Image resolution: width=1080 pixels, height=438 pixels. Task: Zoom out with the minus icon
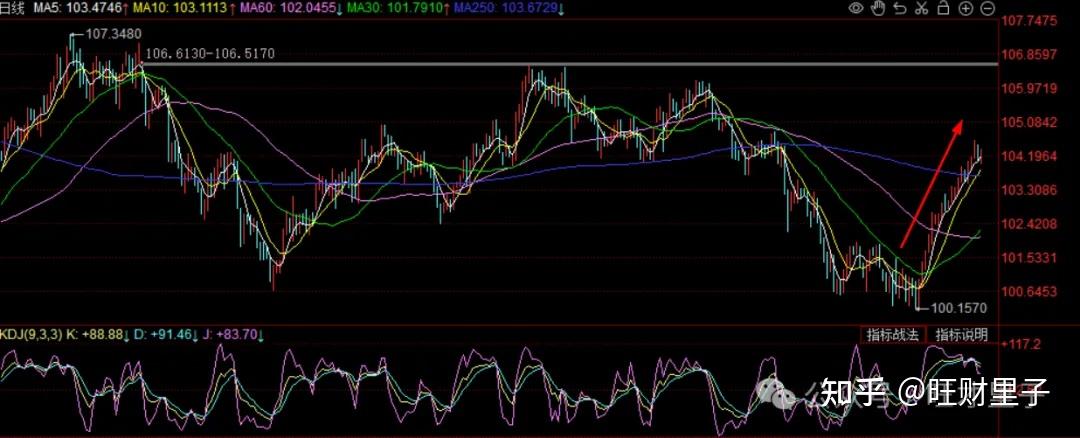coord(987,8)
